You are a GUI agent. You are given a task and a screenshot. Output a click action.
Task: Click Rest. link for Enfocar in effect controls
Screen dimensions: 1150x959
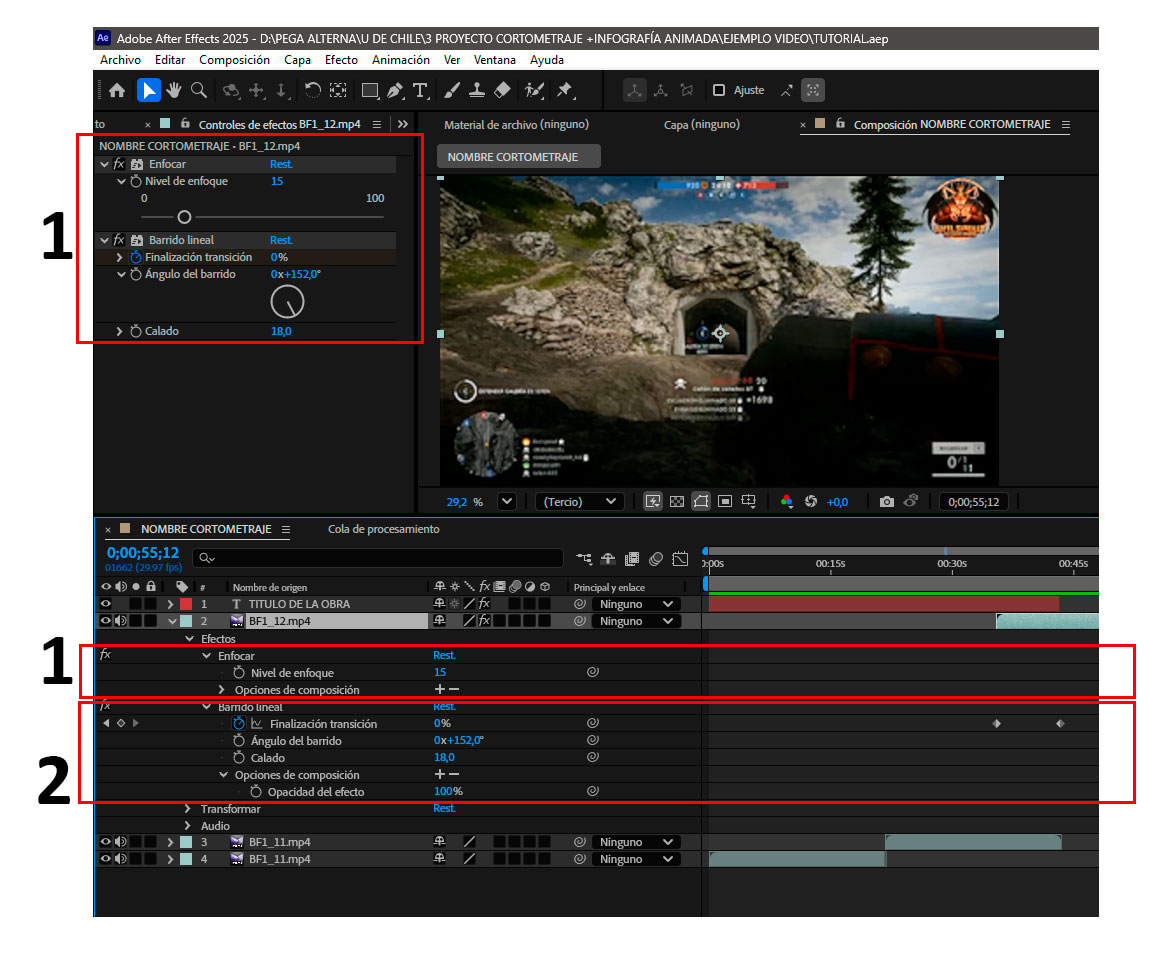click(x=281, y=164)
